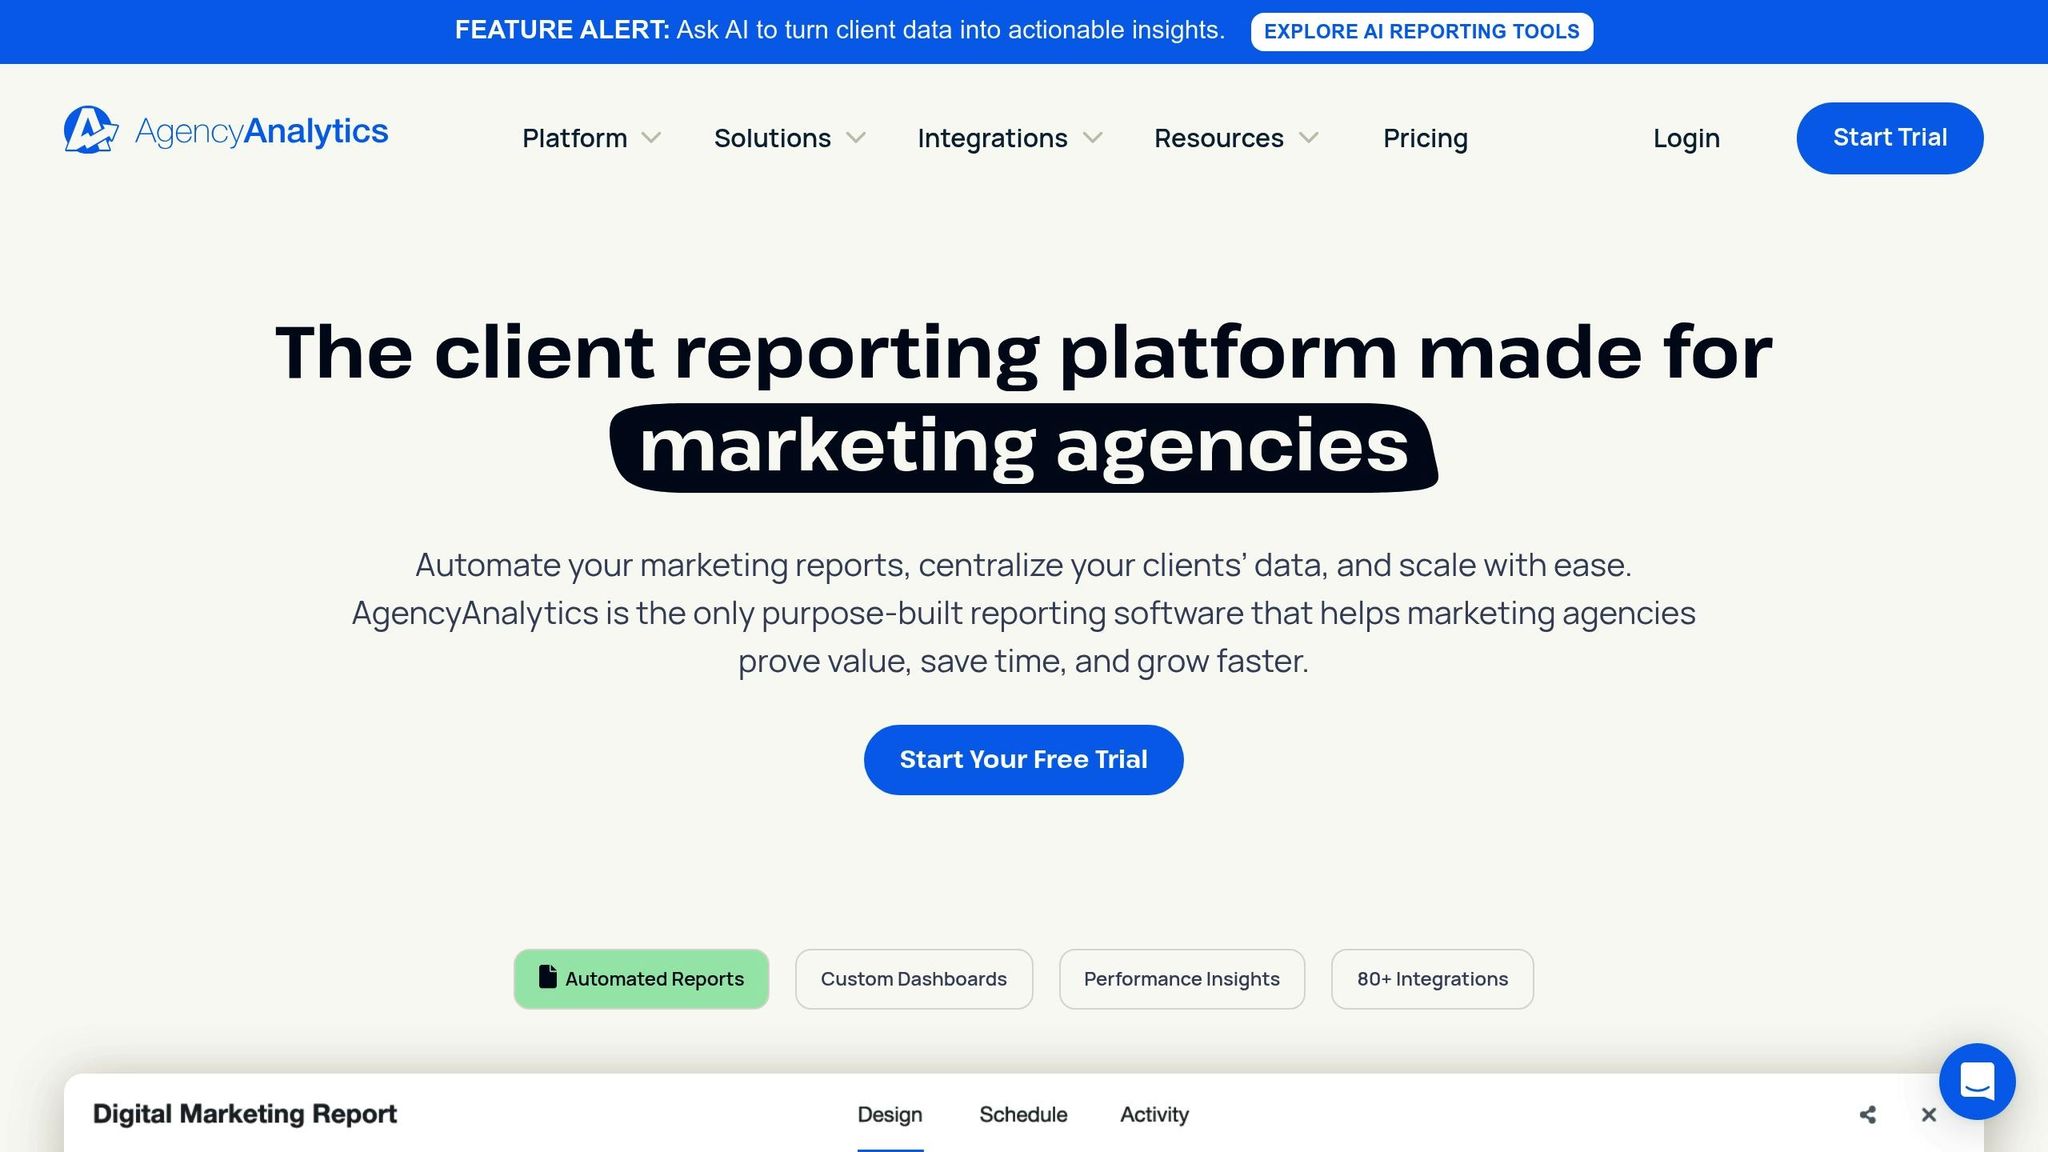Screen dimensions: 2048x1152
Task: Click the share icon in Digital Marketing Report
Action: (1867, 1114)
